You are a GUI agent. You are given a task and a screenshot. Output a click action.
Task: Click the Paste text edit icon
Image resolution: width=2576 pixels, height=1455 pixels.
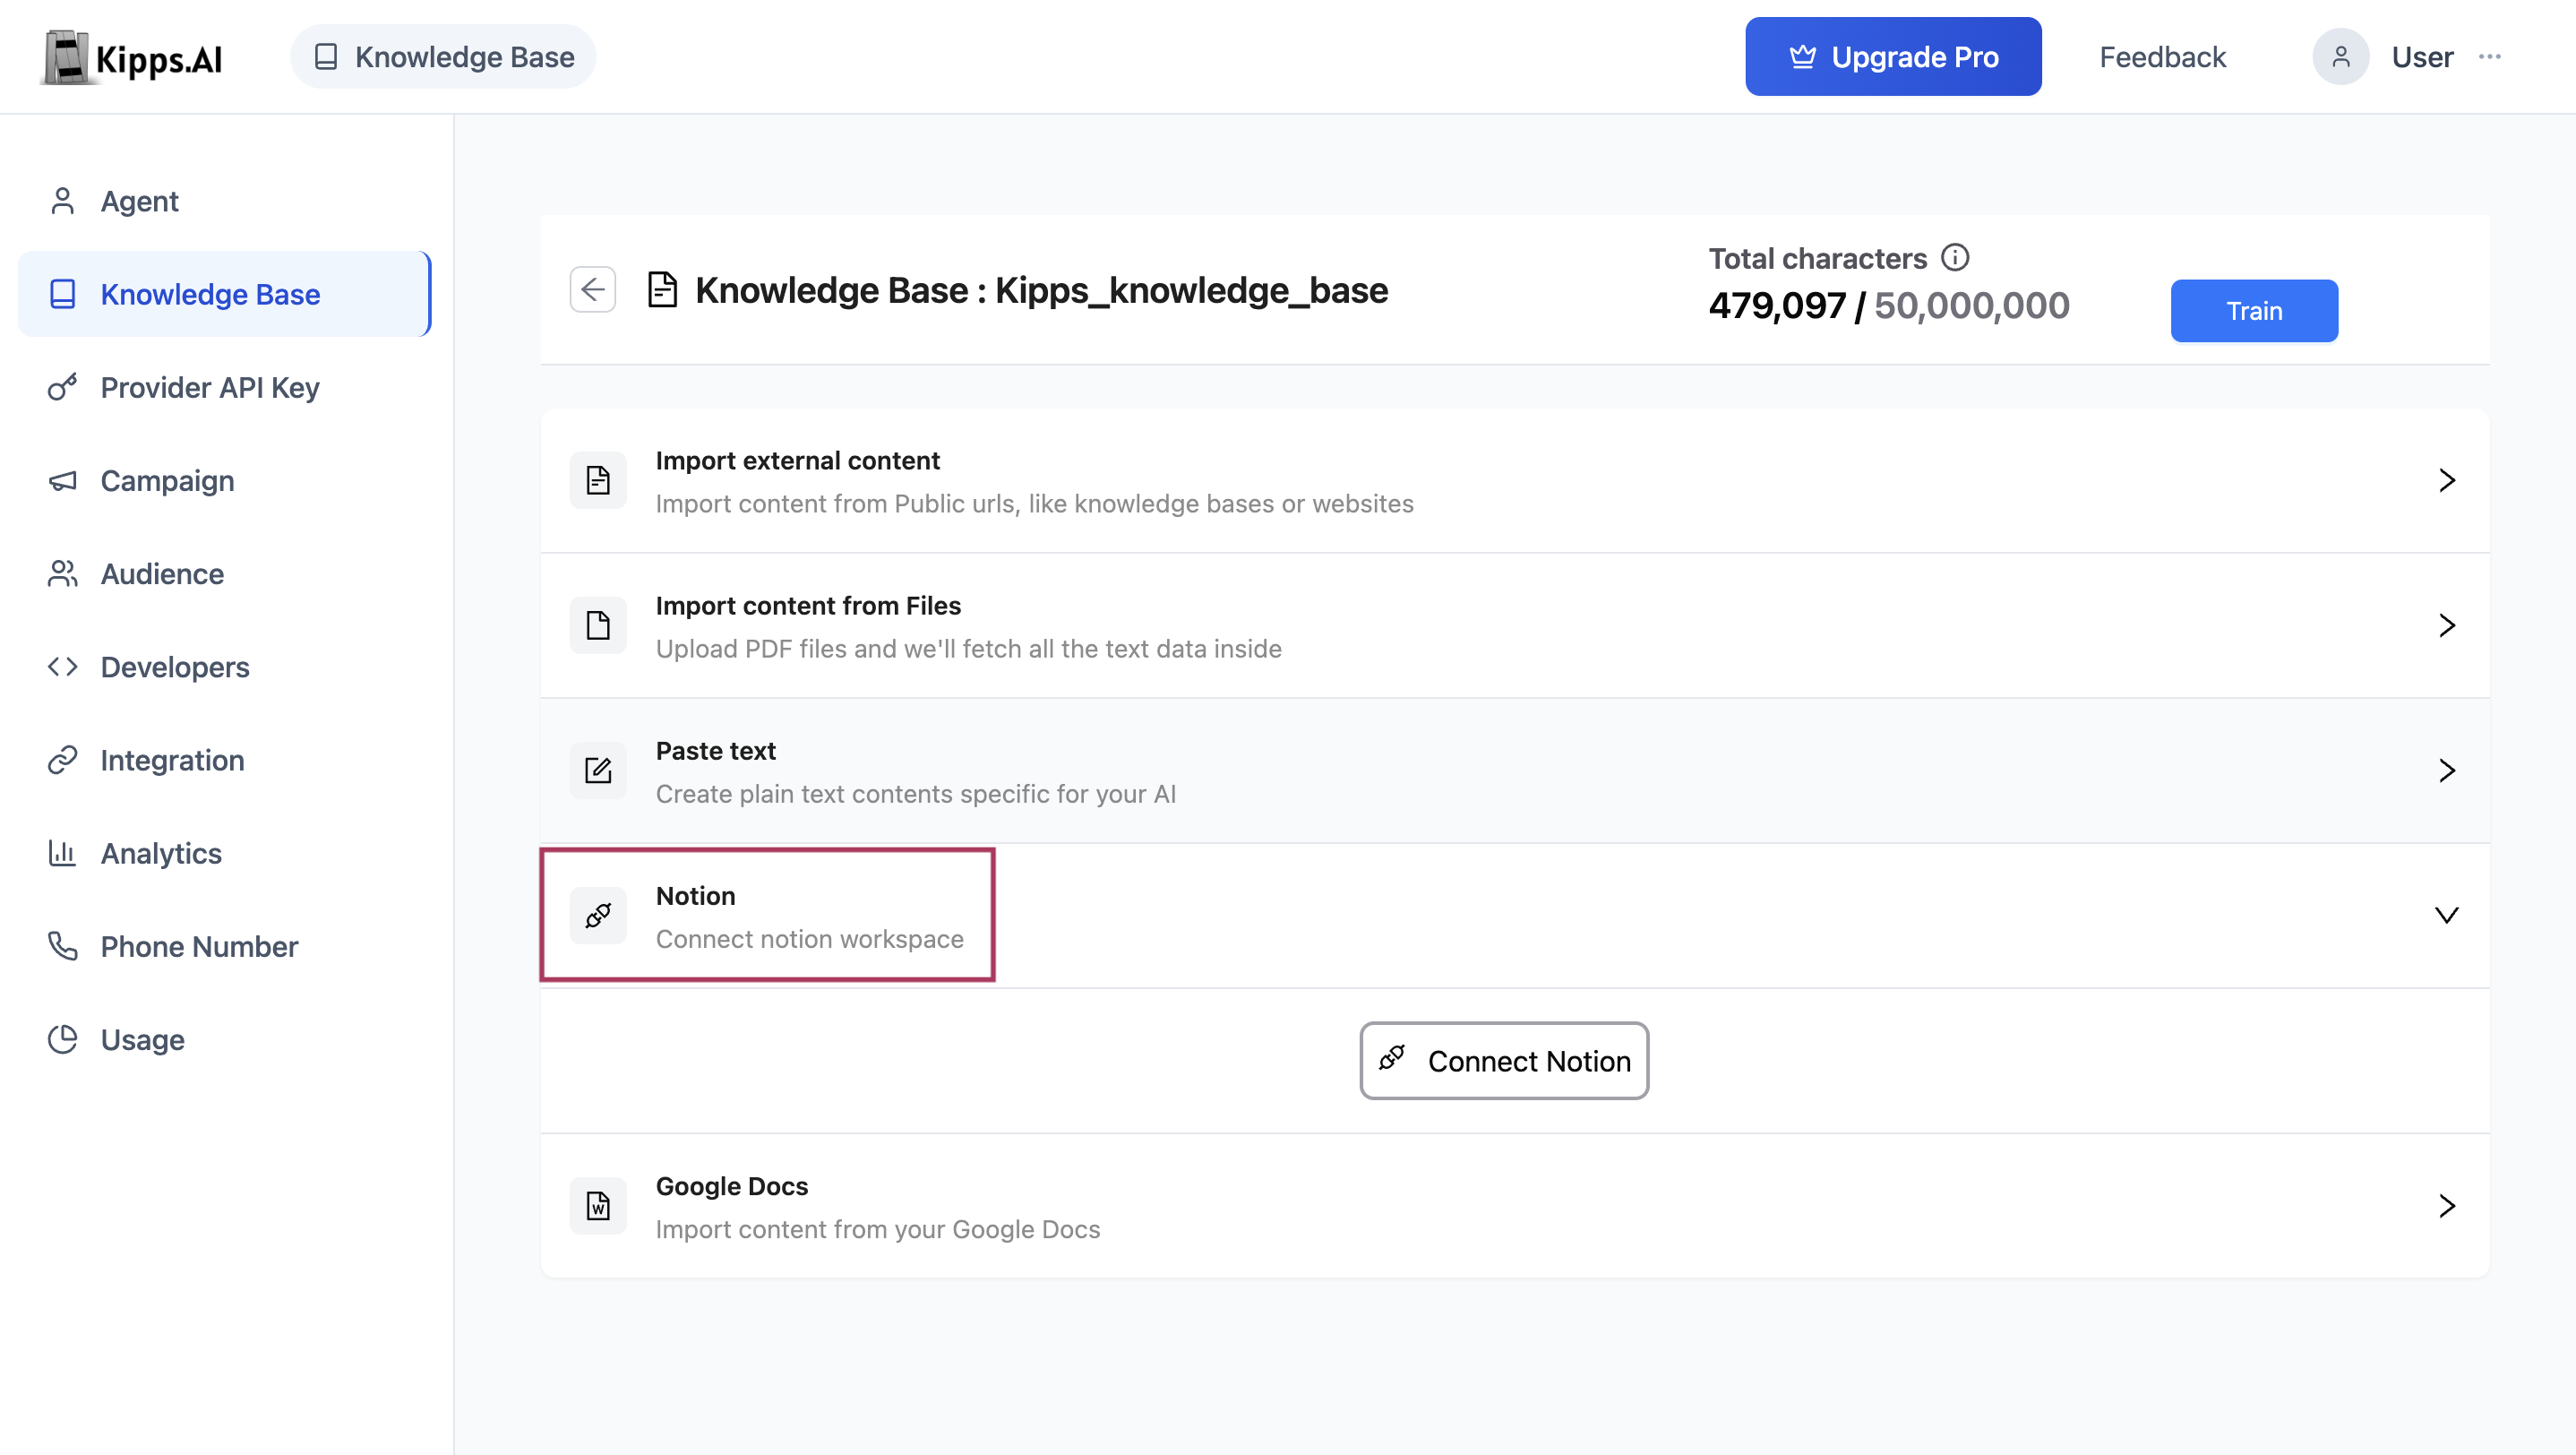point(598,770)
